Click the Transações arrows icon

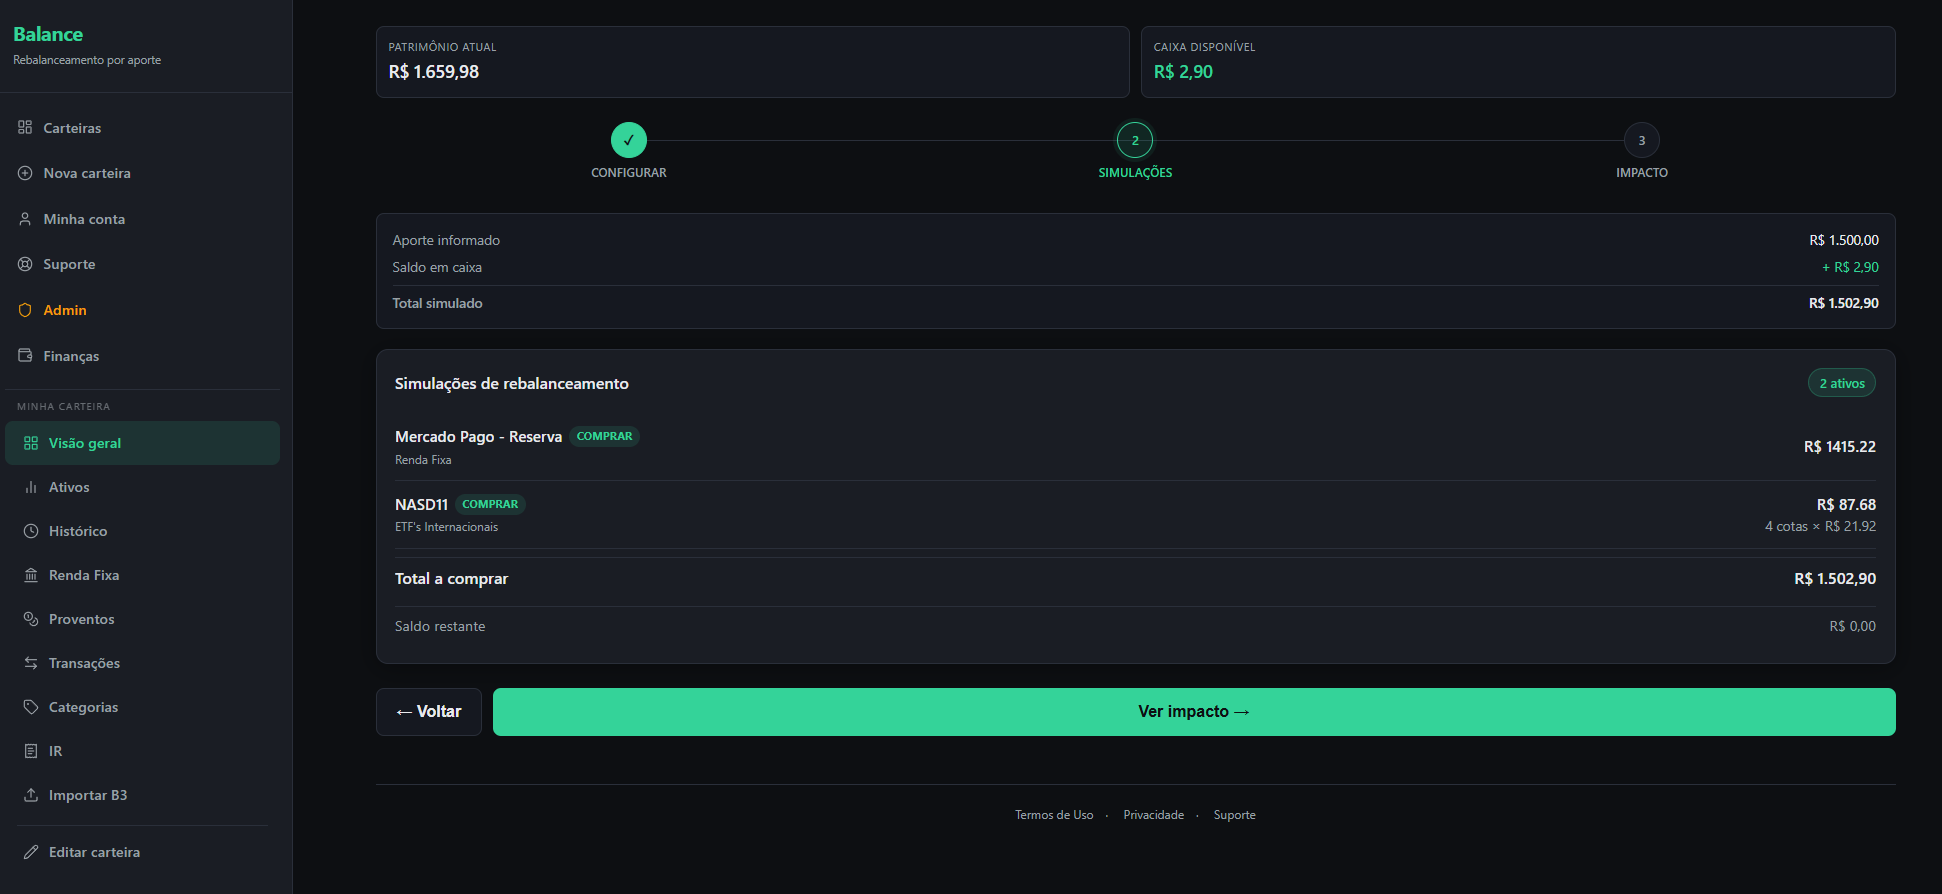[x=31, y=663]
